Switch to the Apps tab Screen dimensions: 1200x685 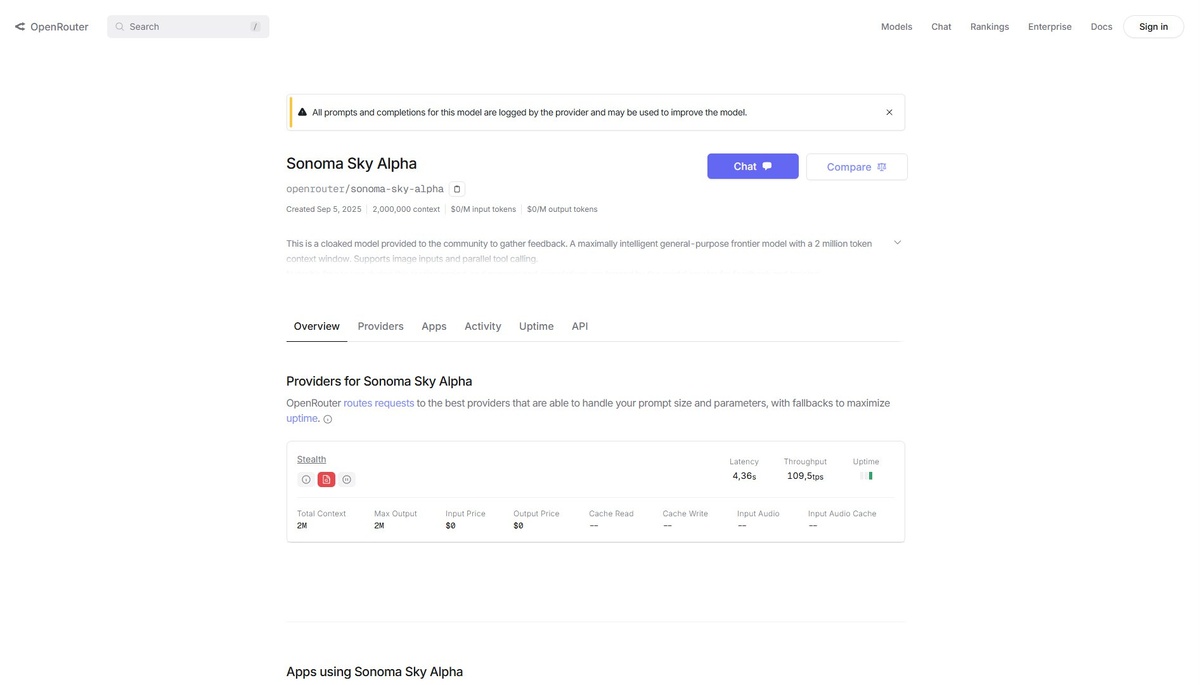coord(434,326)
